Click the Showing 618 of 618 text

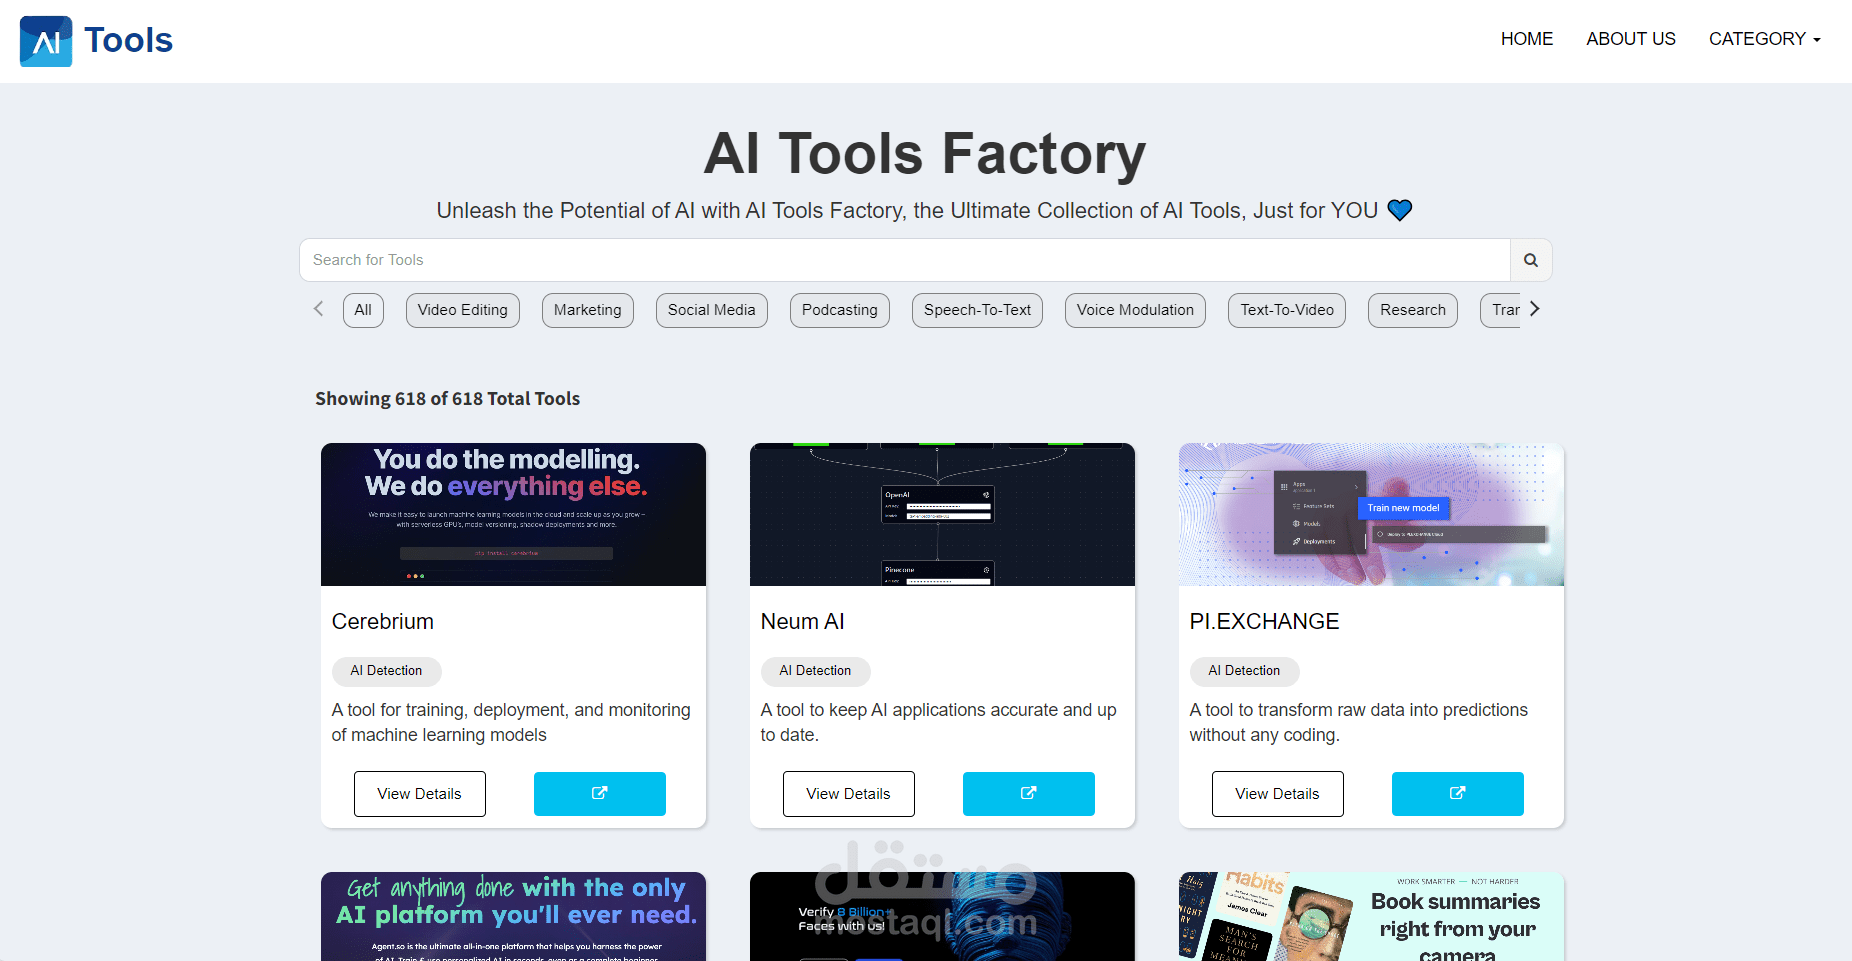coord(448,399)
